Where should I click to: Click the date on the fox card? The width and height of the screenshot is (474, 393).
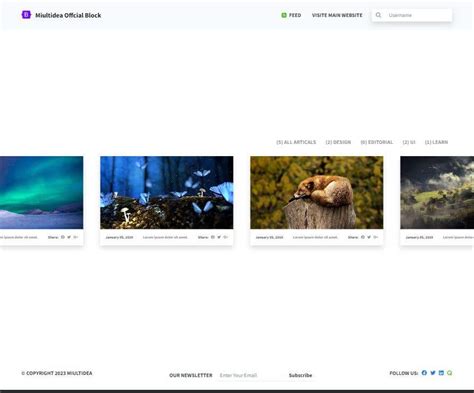coord(269,237)
